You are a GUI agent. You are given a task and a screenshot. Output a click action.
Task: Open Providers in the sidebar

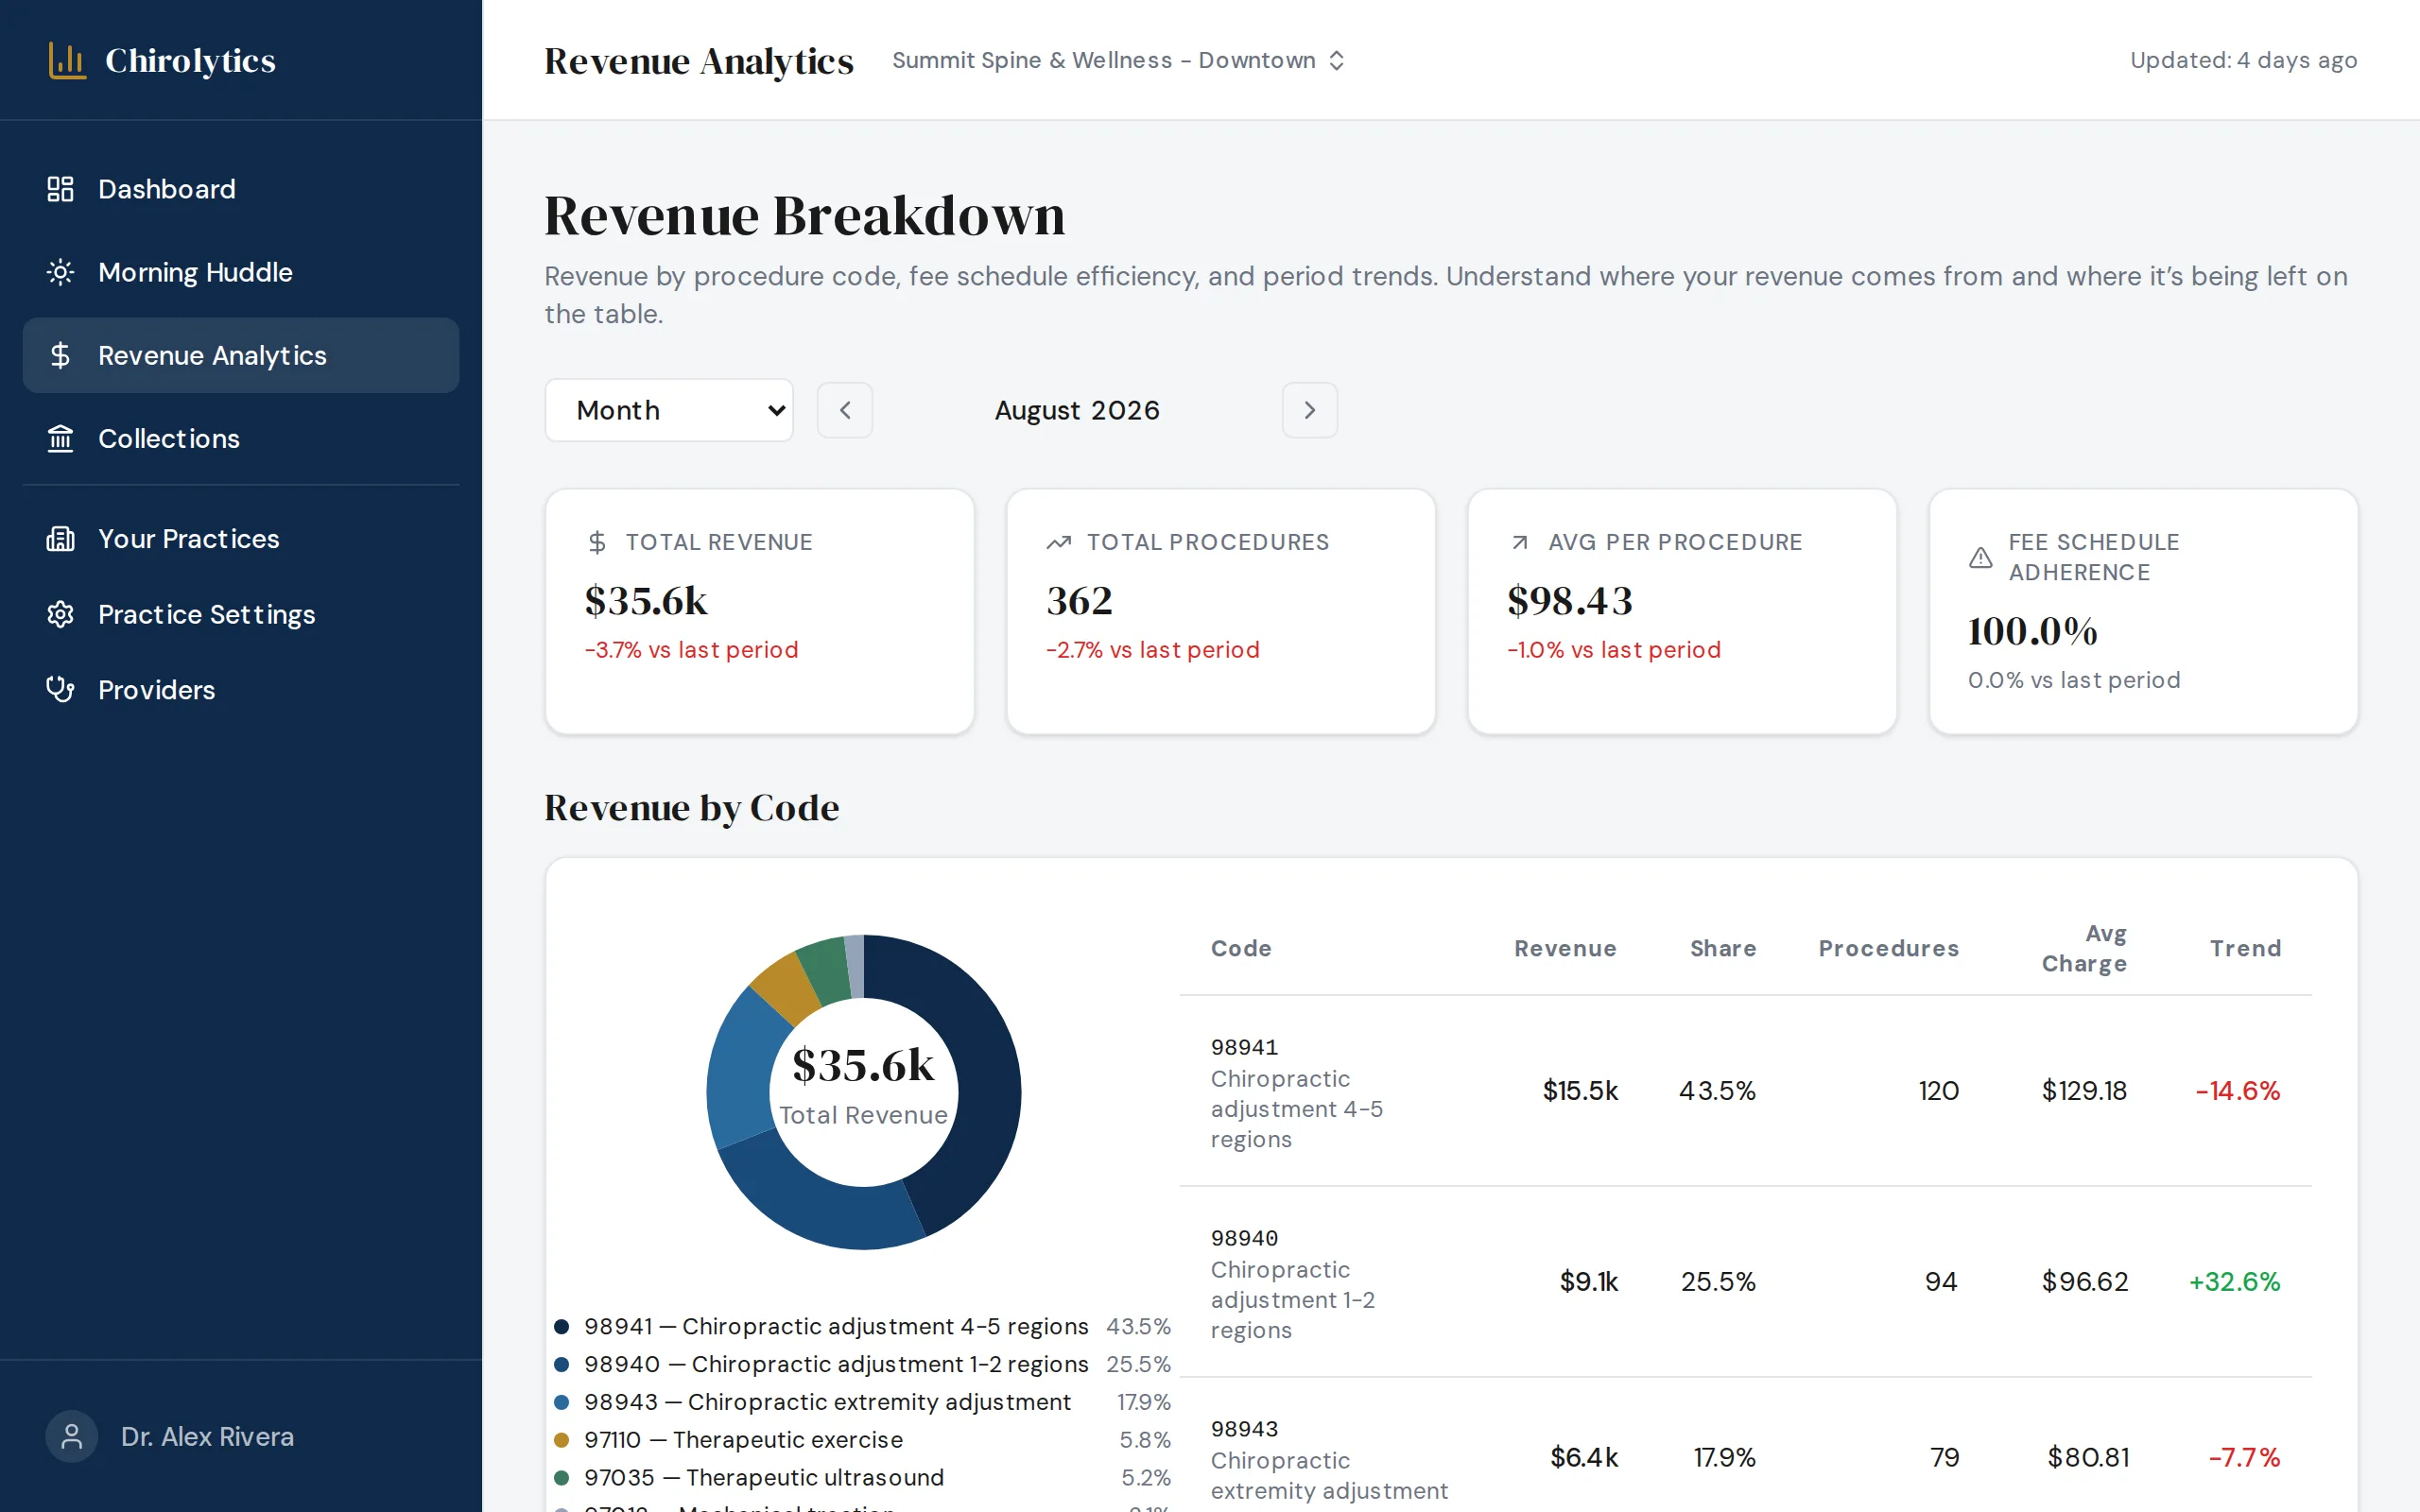tap(241, 690)
